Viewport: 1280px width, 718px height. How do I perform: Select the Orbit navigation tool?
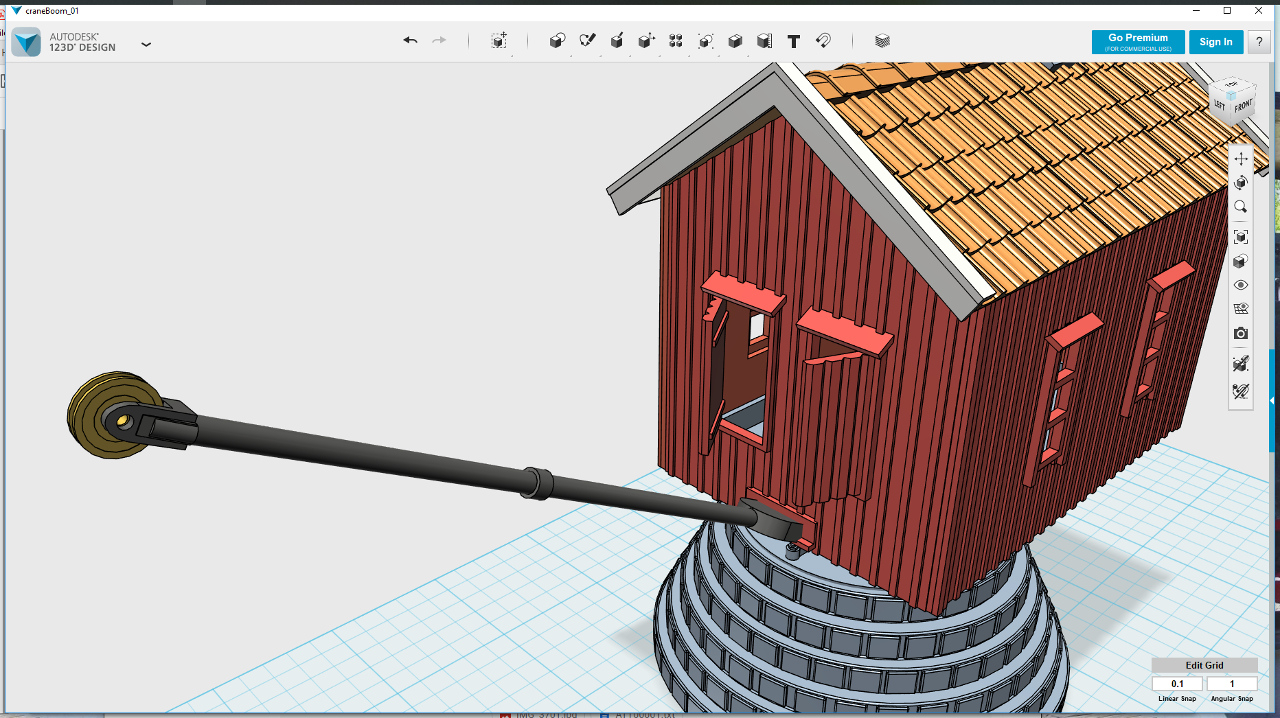[x=1241, y=183]
